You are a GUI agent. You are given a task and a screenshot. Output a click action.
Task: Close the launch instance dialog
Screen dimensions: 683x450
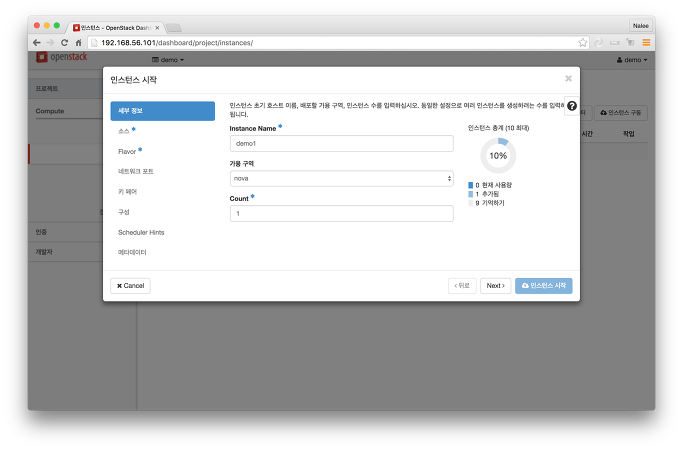pyautogui.click(x=568, y=78)
